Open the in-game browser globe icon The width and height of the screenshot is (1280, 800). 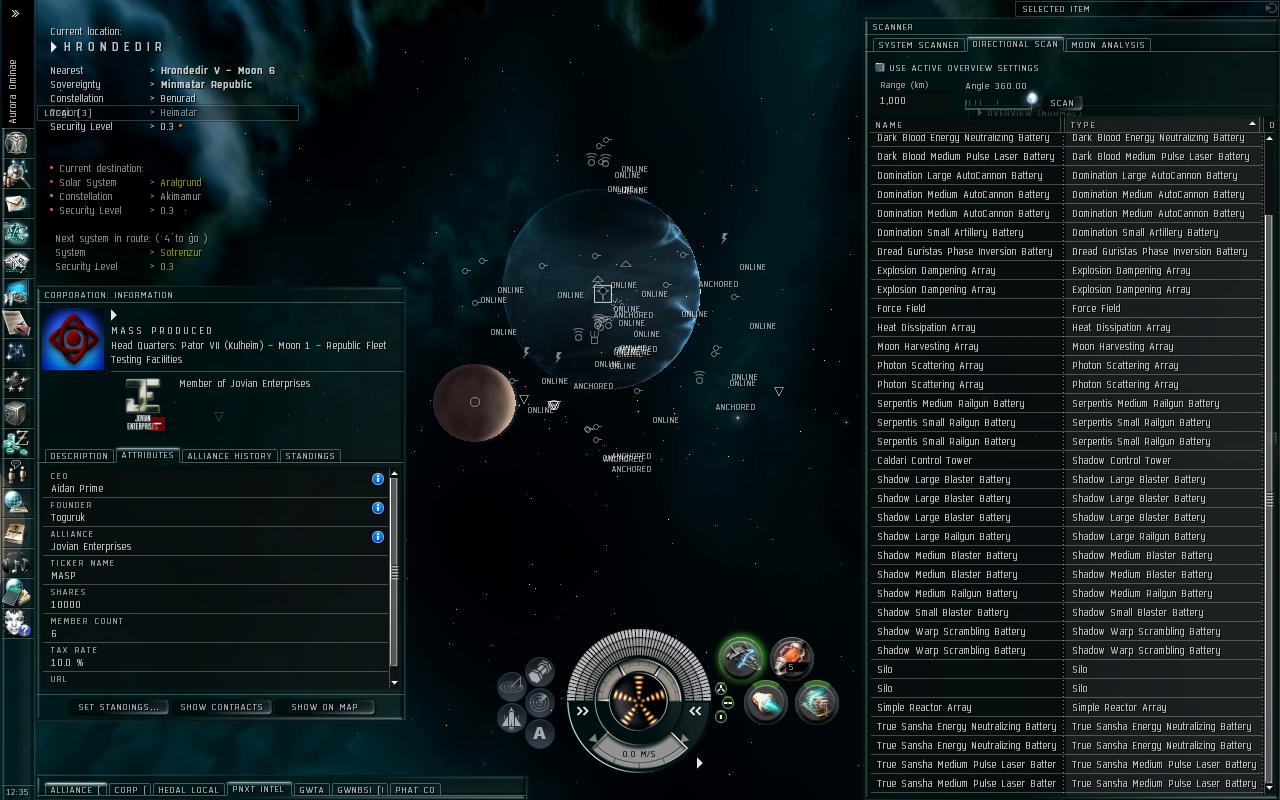pos(16,502)
